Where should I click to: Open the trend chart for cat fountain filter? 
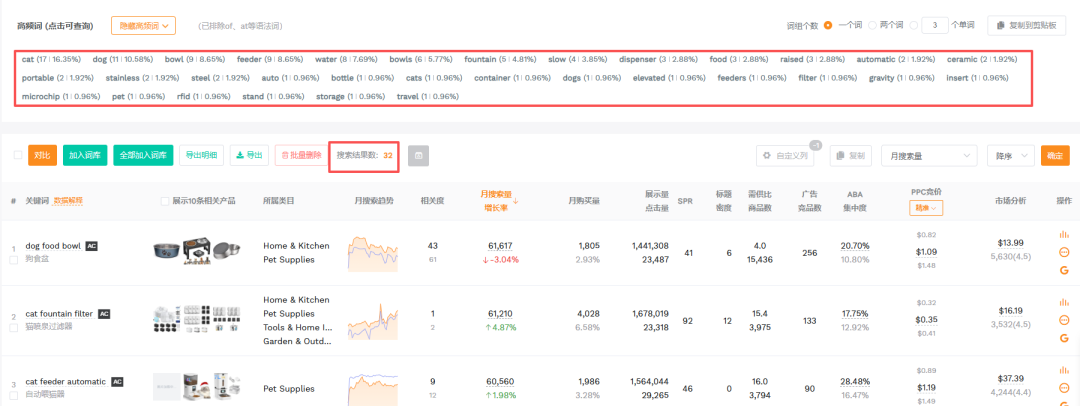373,321
